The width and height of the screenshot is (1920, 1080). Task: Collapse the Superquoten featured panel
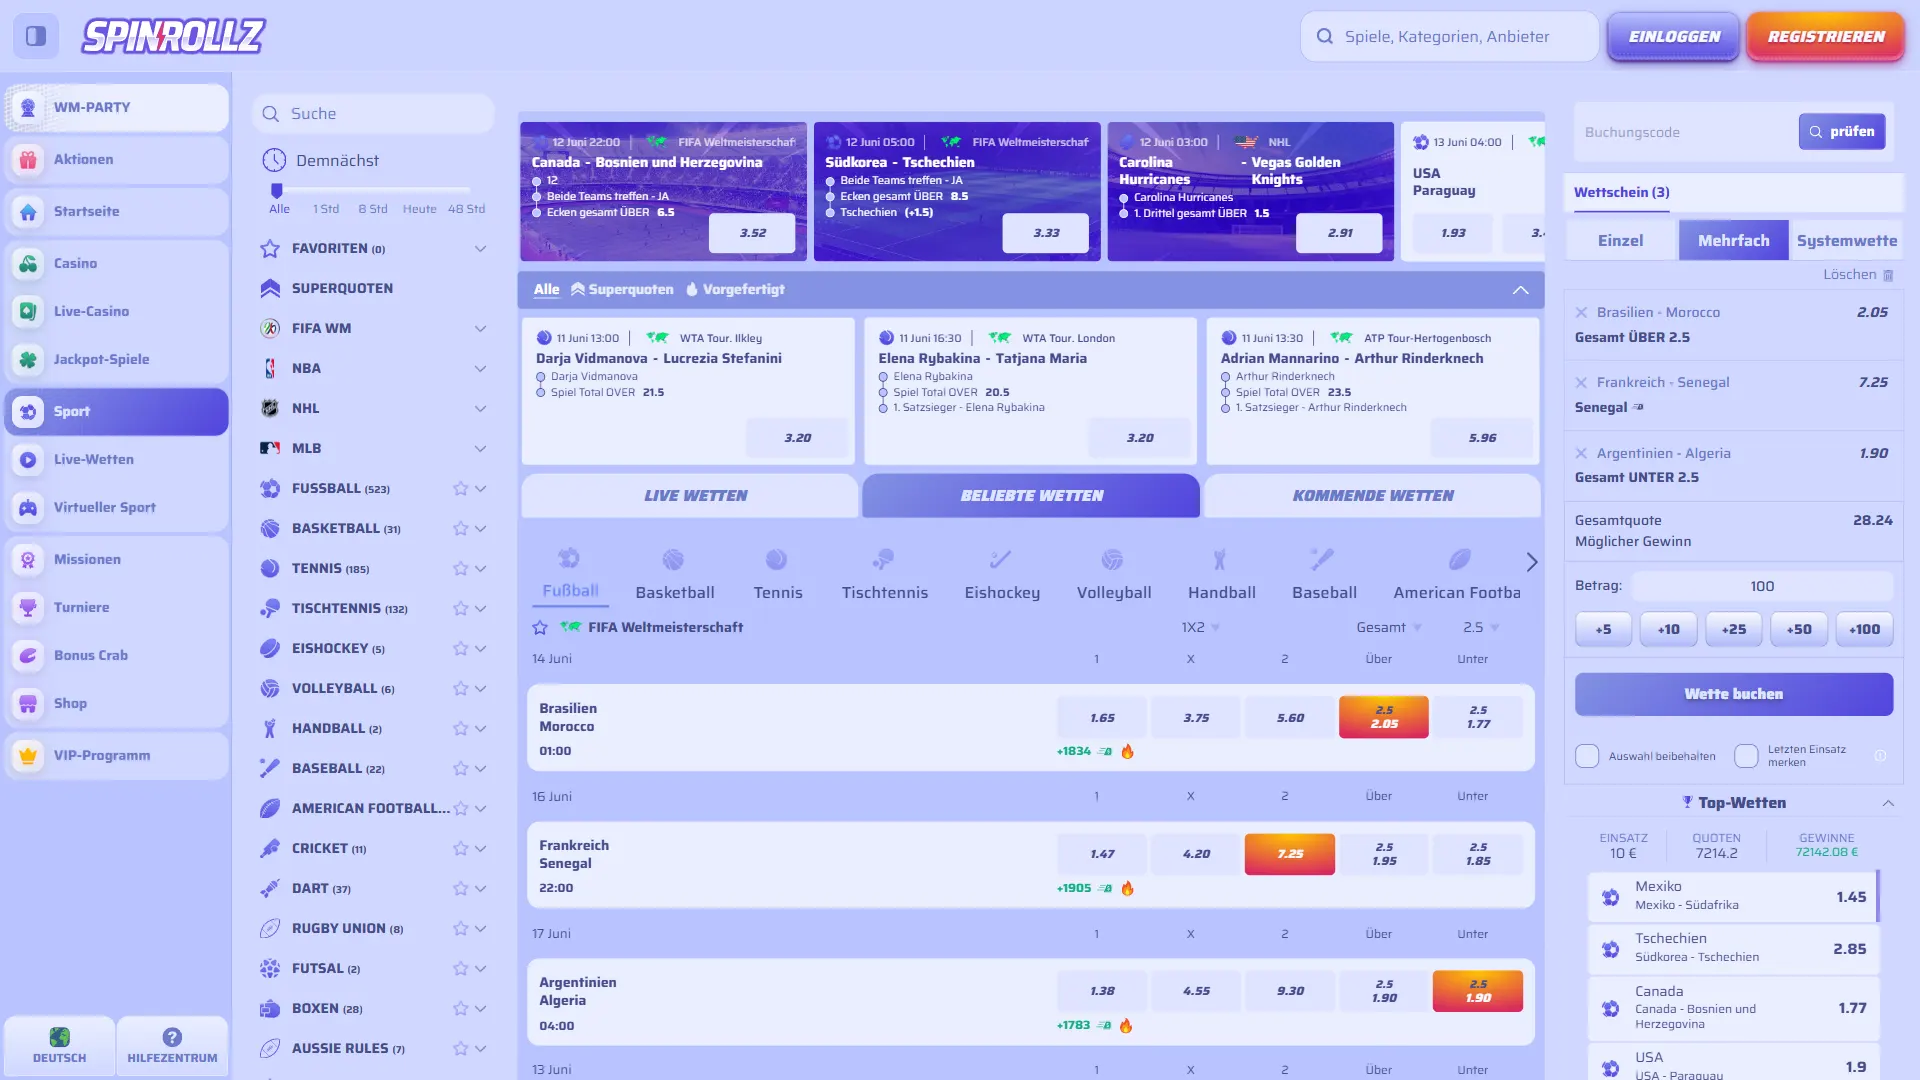point(1520,290)
